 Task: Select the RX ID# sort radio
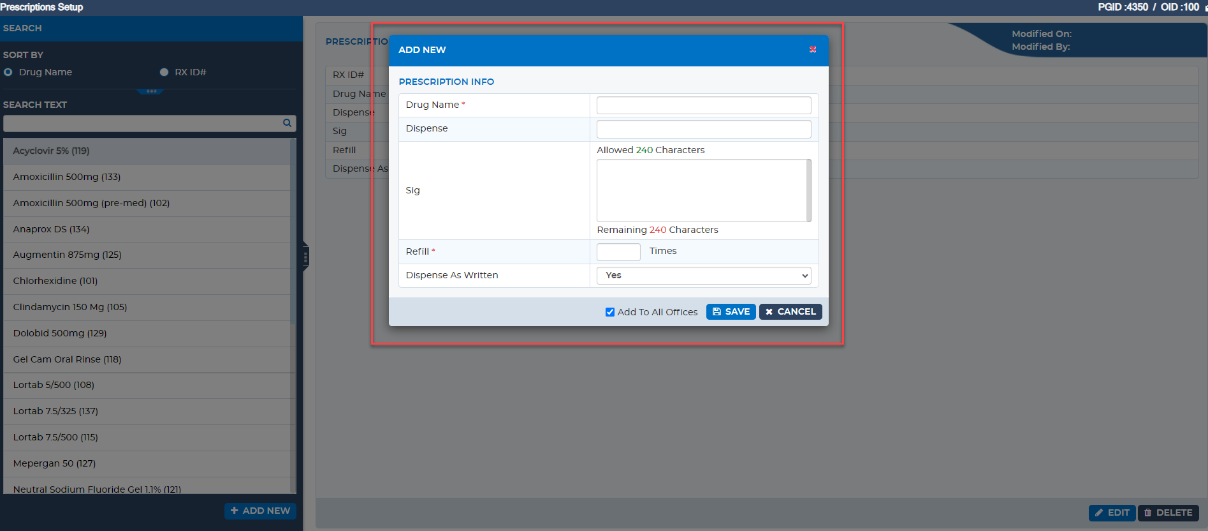[x=164, y=72]
